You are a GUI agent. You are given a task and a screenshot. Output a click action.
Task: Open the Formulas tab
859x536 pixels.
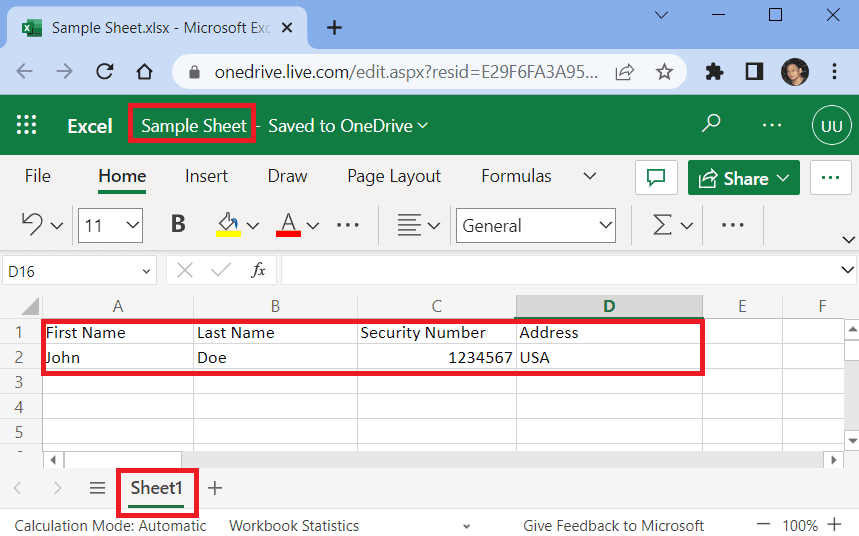click(x=516, y=176)
